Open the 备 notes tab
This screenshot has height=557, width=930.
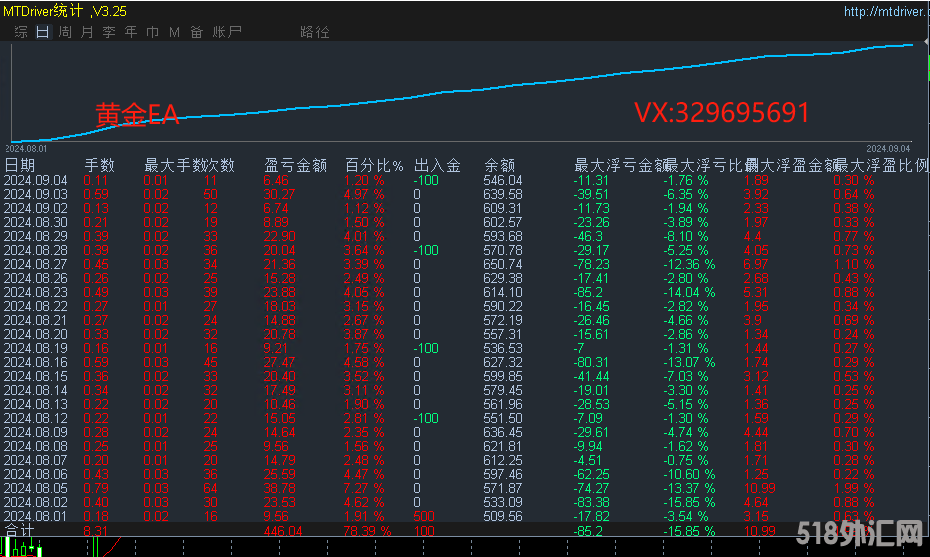[x=197, y=32]
